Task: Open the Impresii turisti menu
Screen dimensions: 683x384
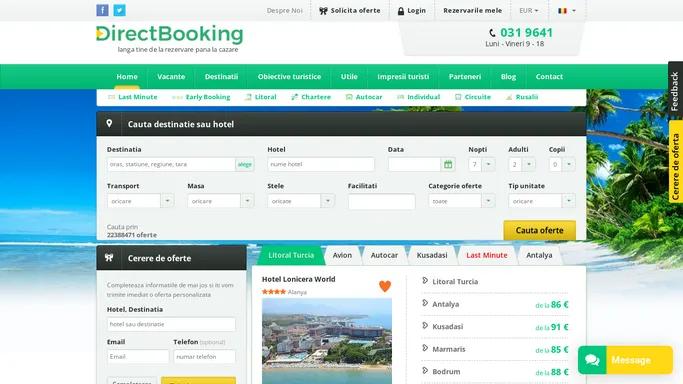Action: click(403, 77)
